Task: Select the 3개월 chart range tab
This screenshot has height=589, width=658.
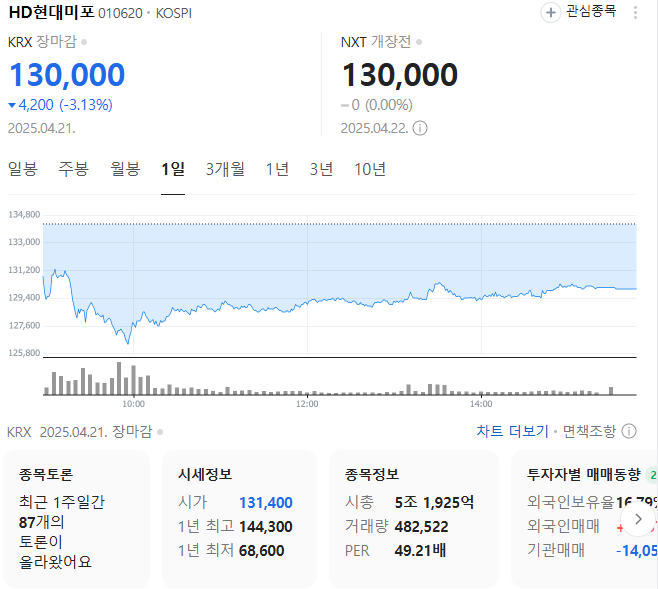Action: coord(225,169)
